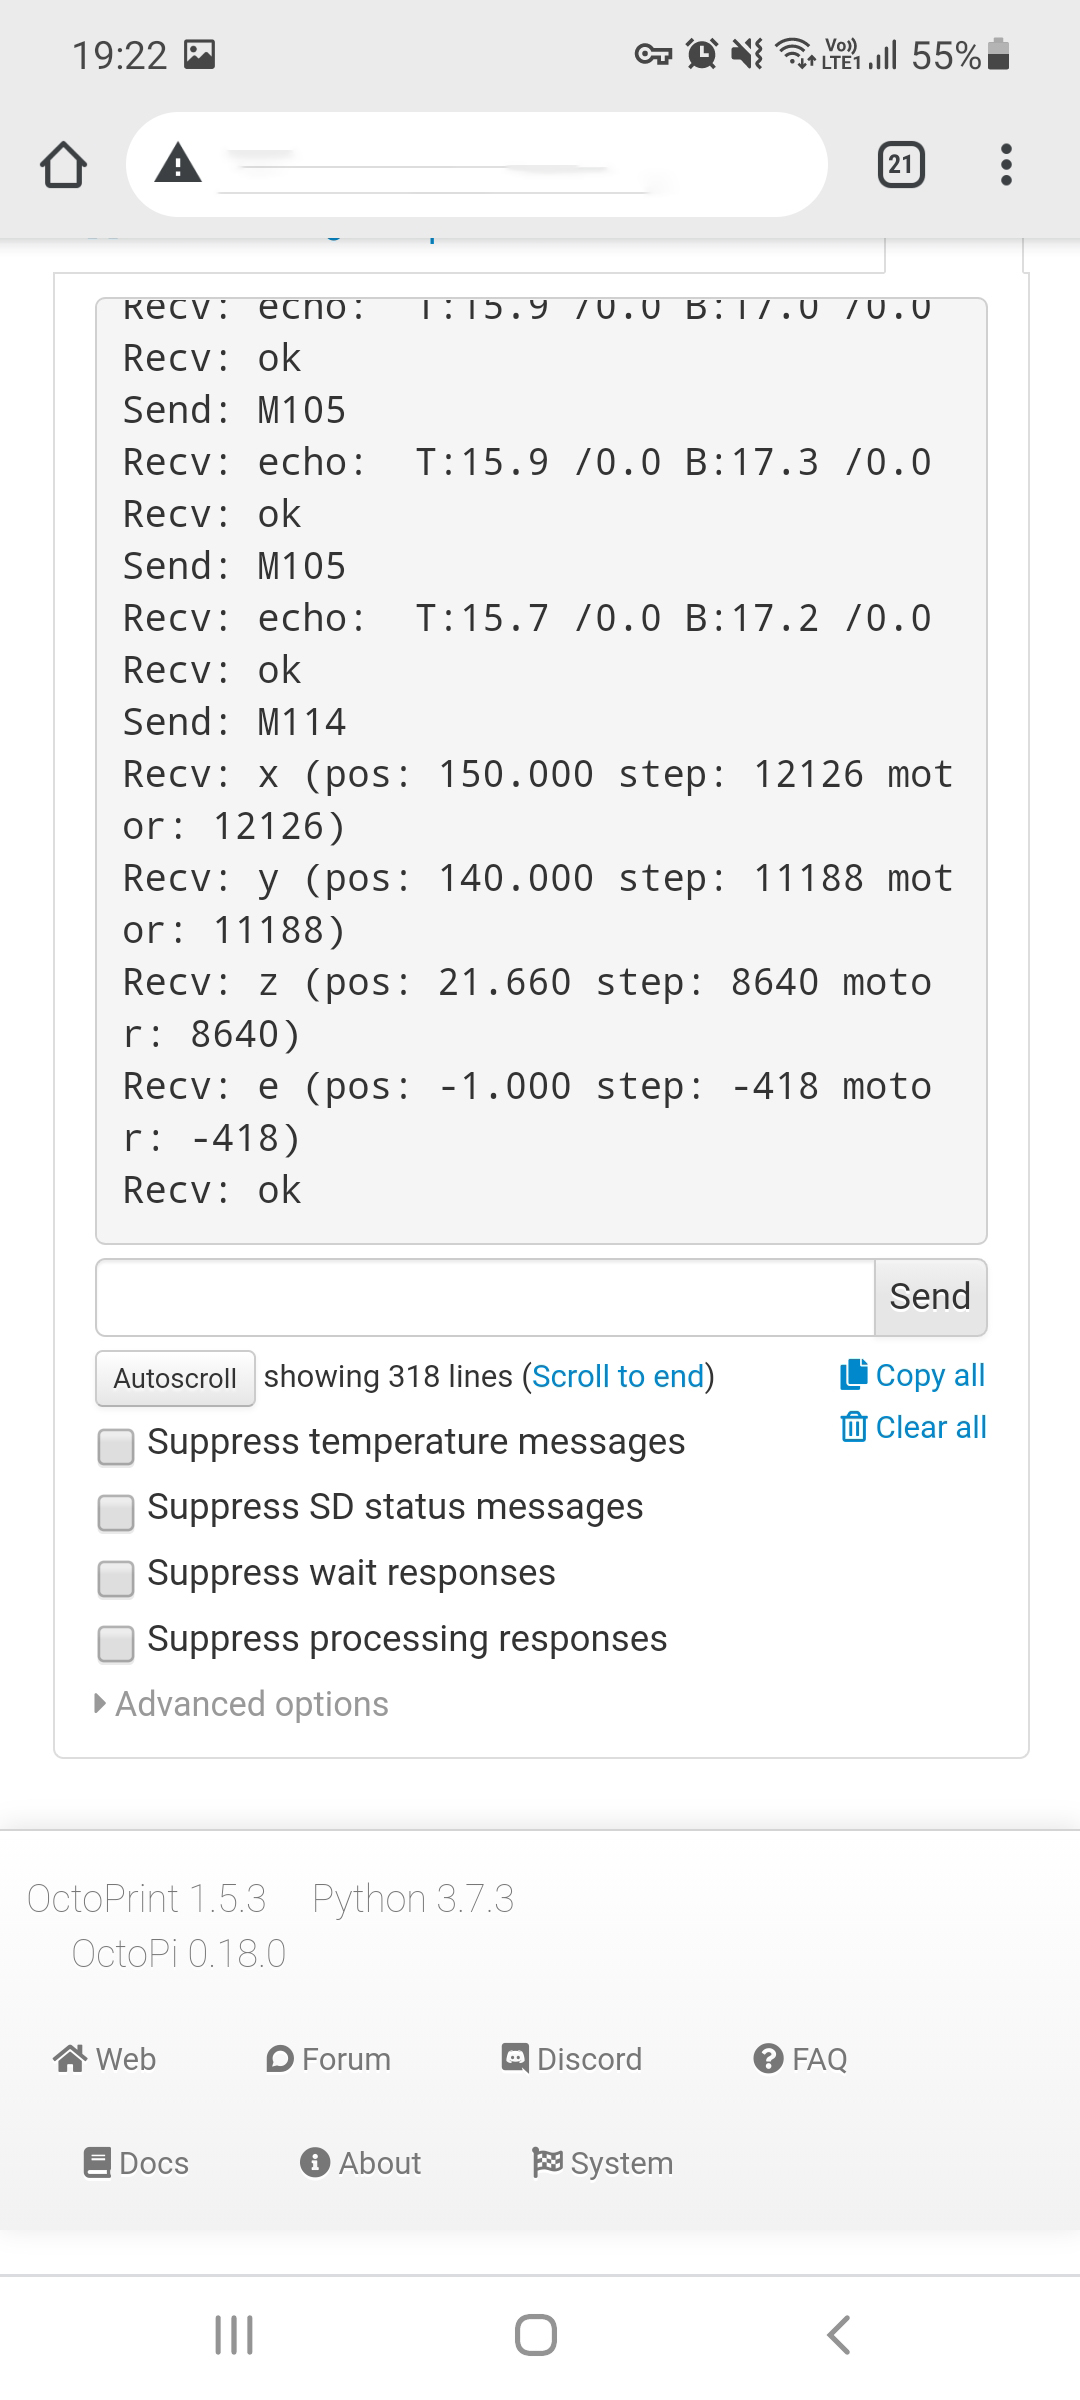The image size is (1080, 2400).
Task: Toggle Autoscroll in the terminal
Action: [174, 1378]
